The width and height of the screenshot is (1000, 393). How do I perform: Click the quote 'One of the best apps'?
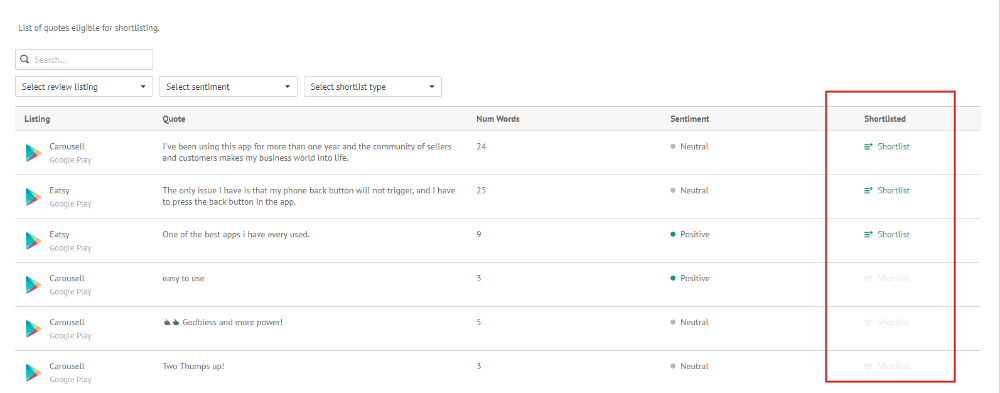(x=236, y=235)
